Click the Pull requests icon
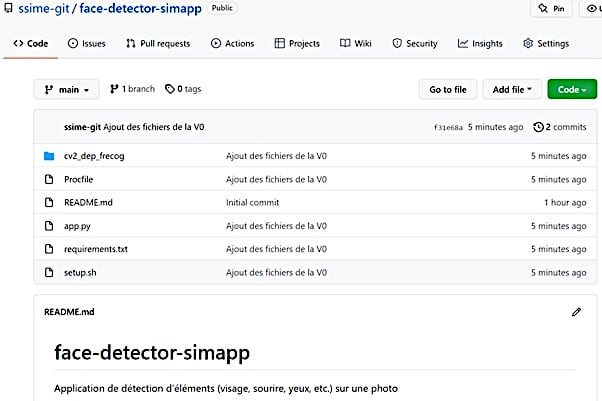Viewport: 602px width, 401px height. coord(131,43)
